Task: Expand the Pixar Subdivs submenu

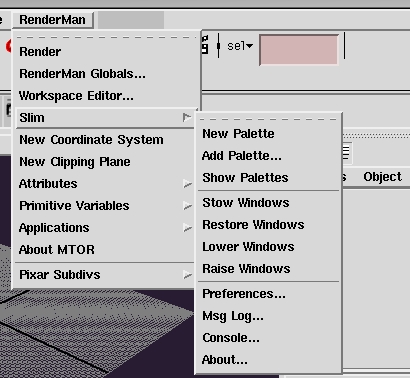Action: click(105, 275)
